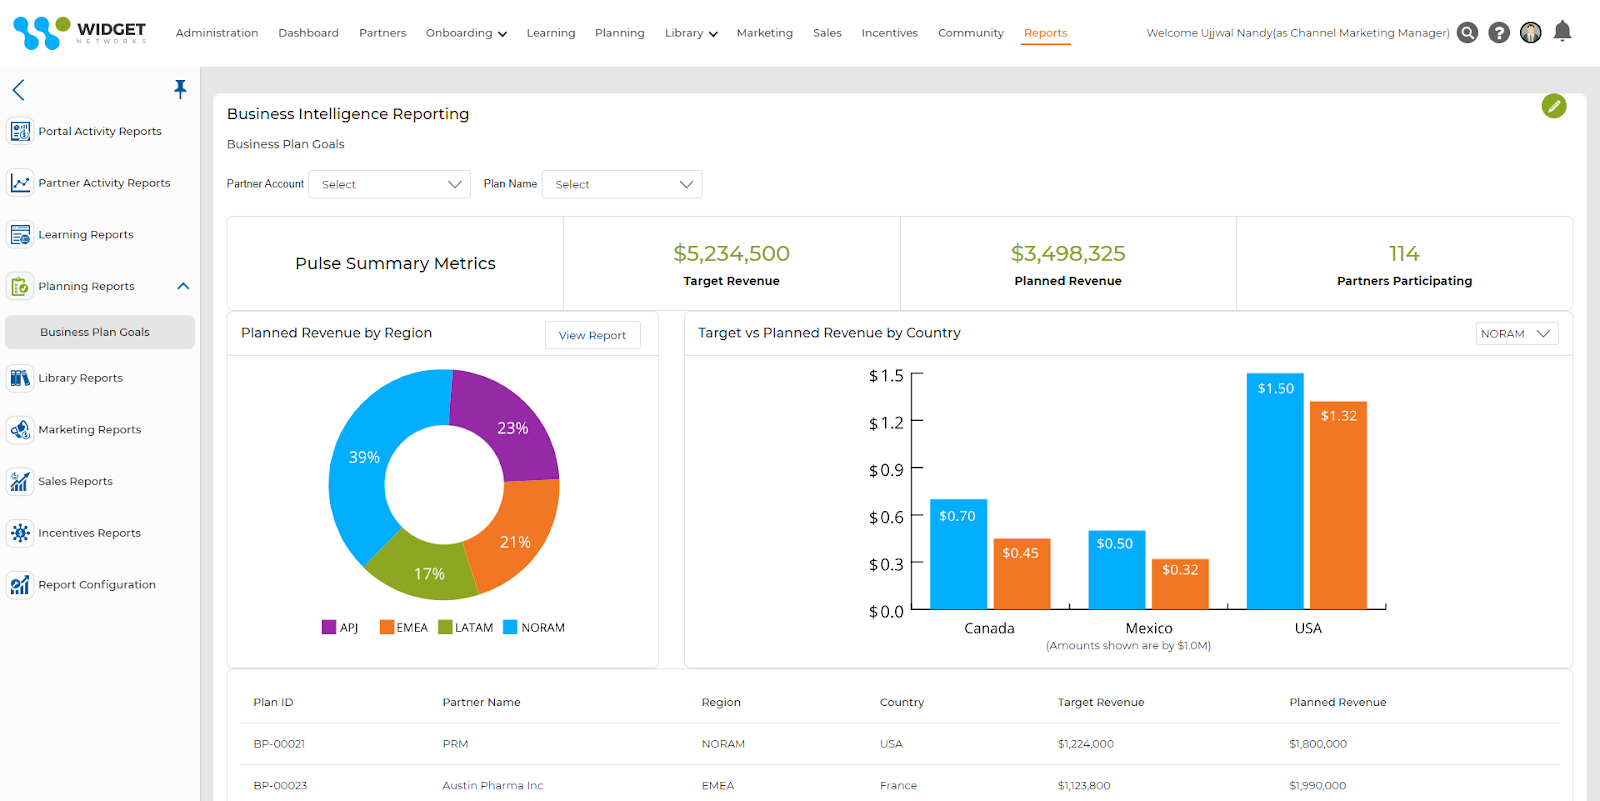1600x801 pixels.
Task: Pin the sidebar with pushpin icon
Action: pyautogui.click(x=180, y=89)
